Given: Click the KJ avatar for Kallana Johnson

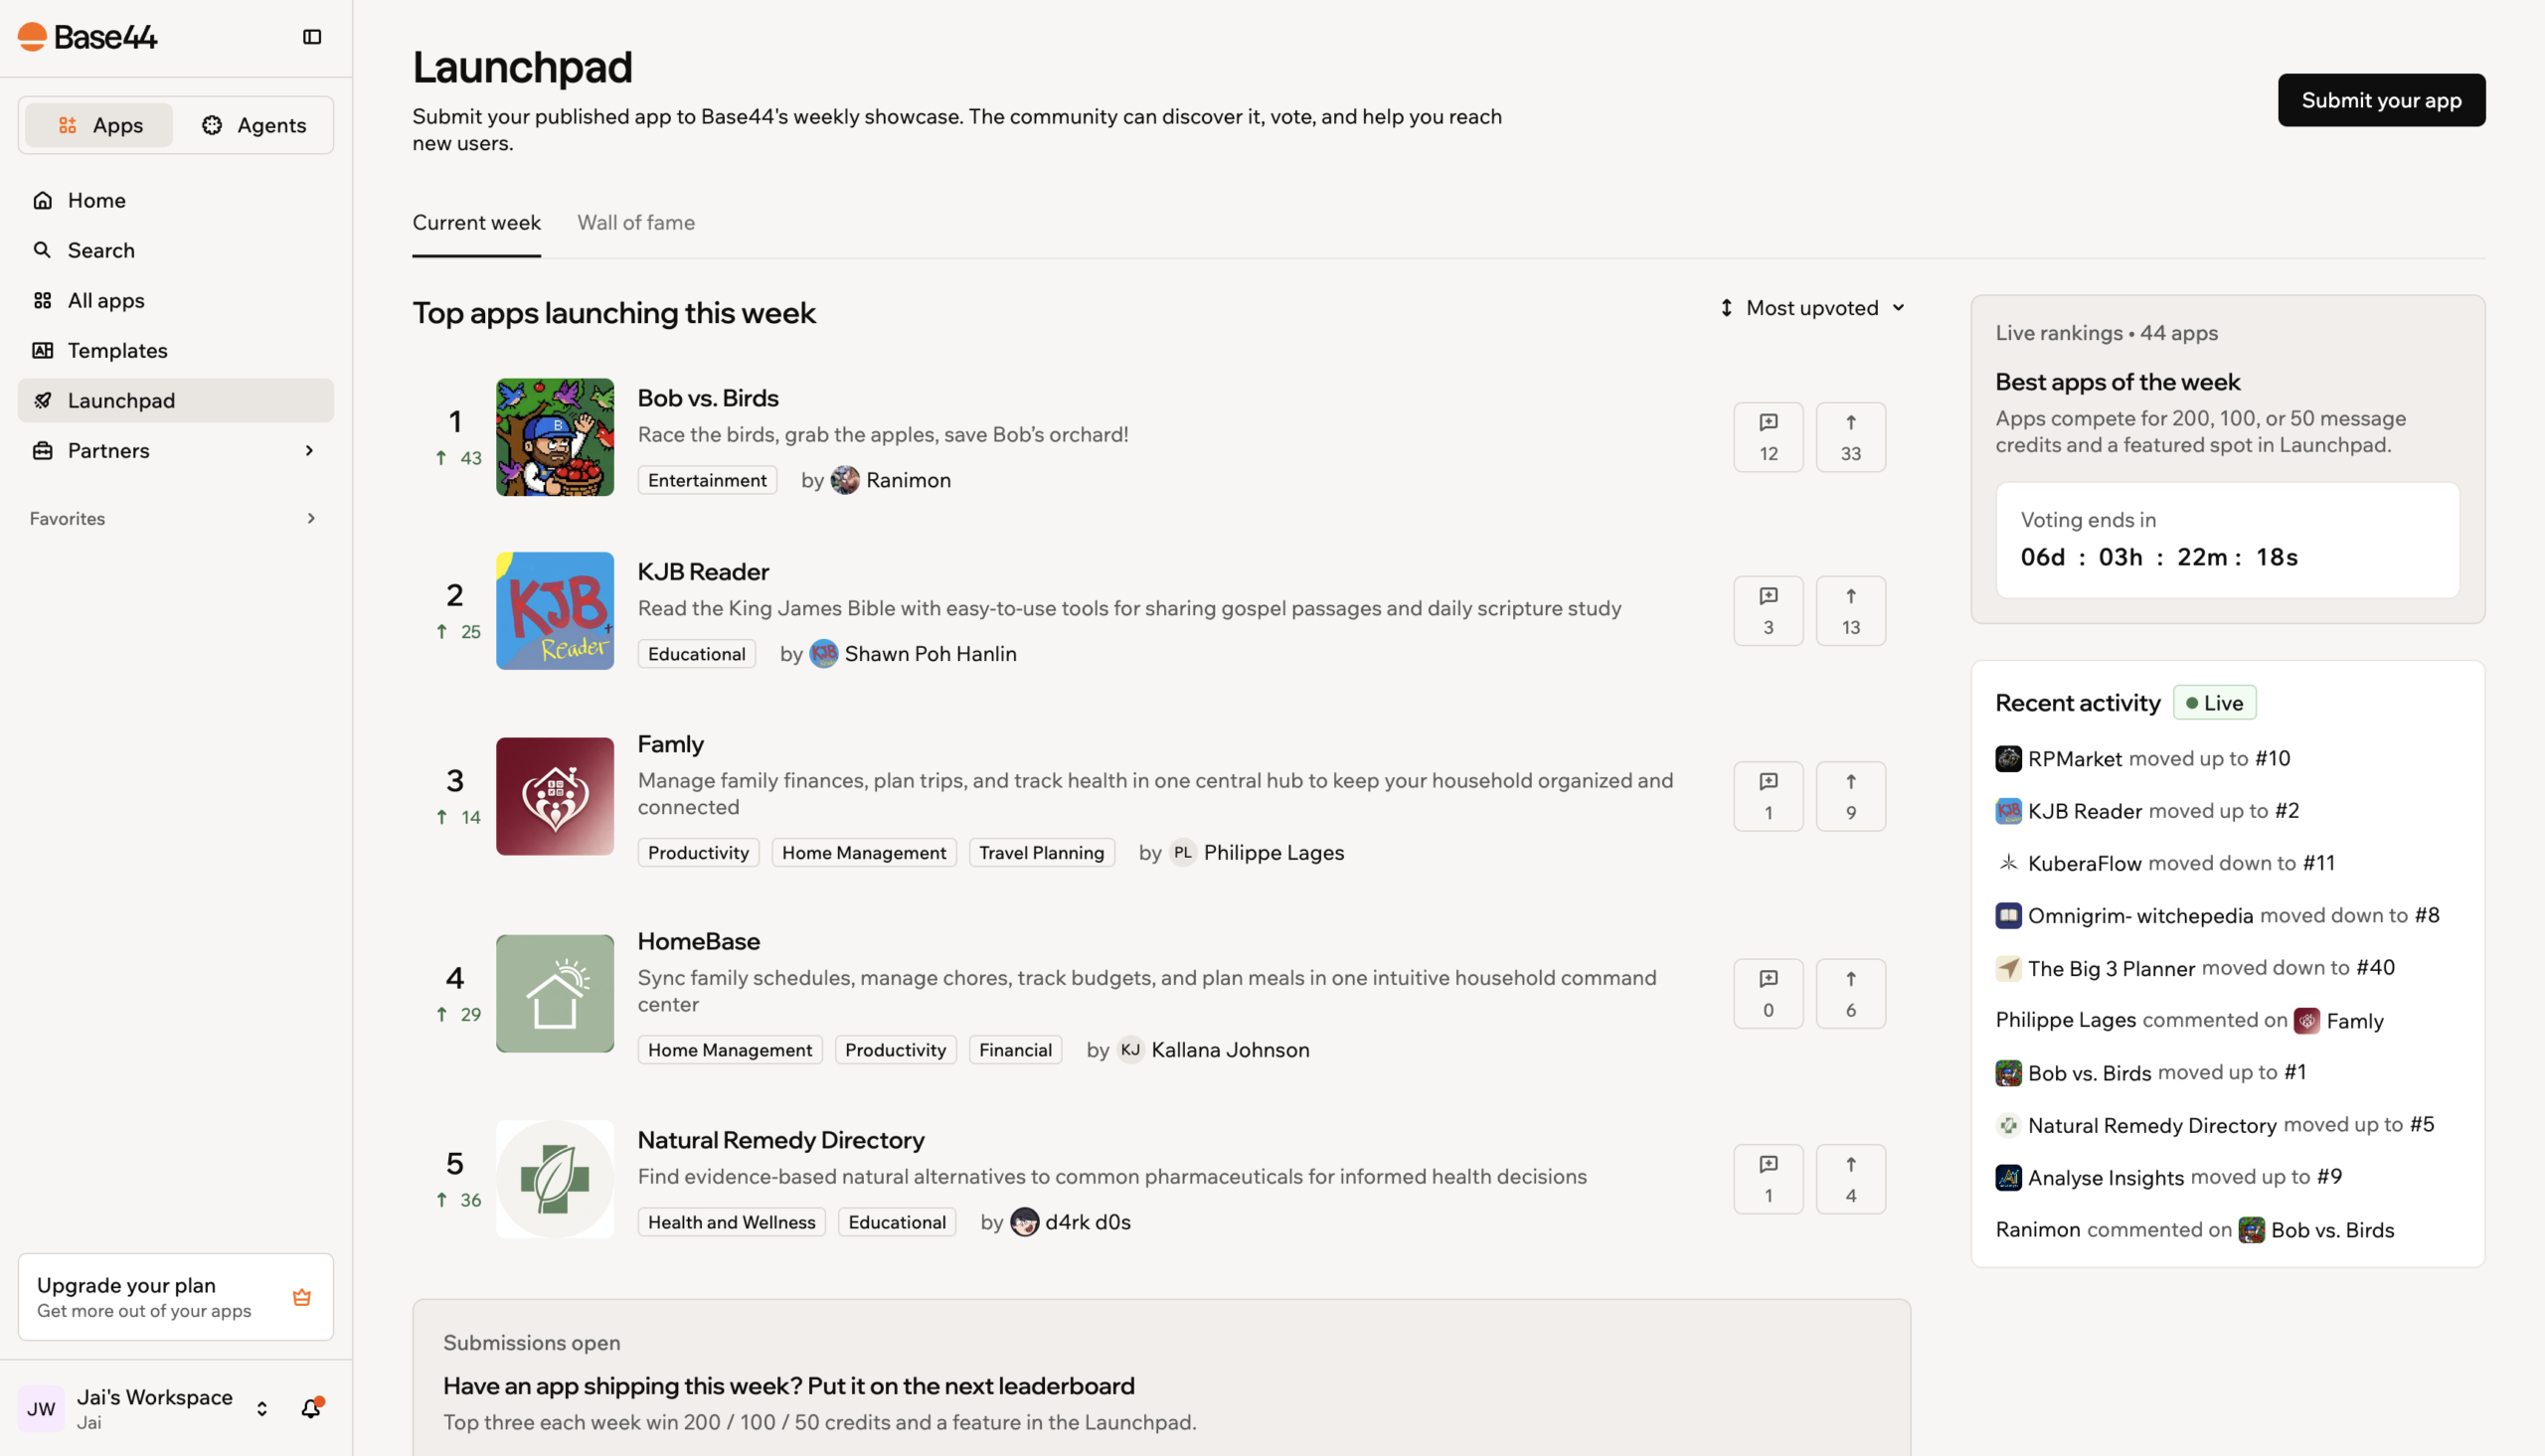Looking at the screenshot, I should click(1130, 1050).
